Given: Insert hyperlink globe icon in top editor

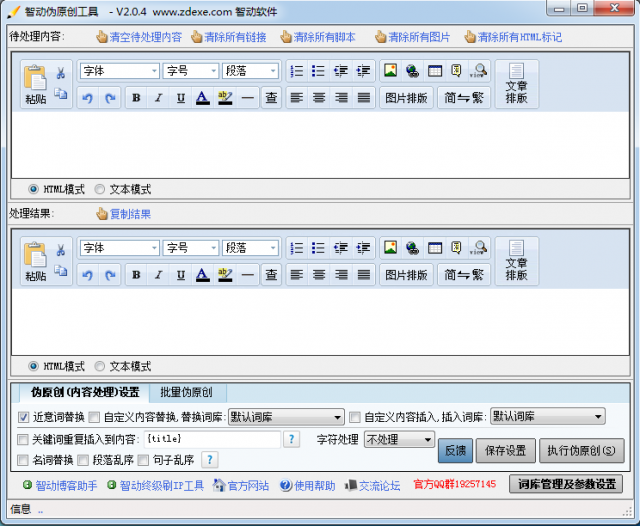Looking at the screenshot, I should click(413, 71).
